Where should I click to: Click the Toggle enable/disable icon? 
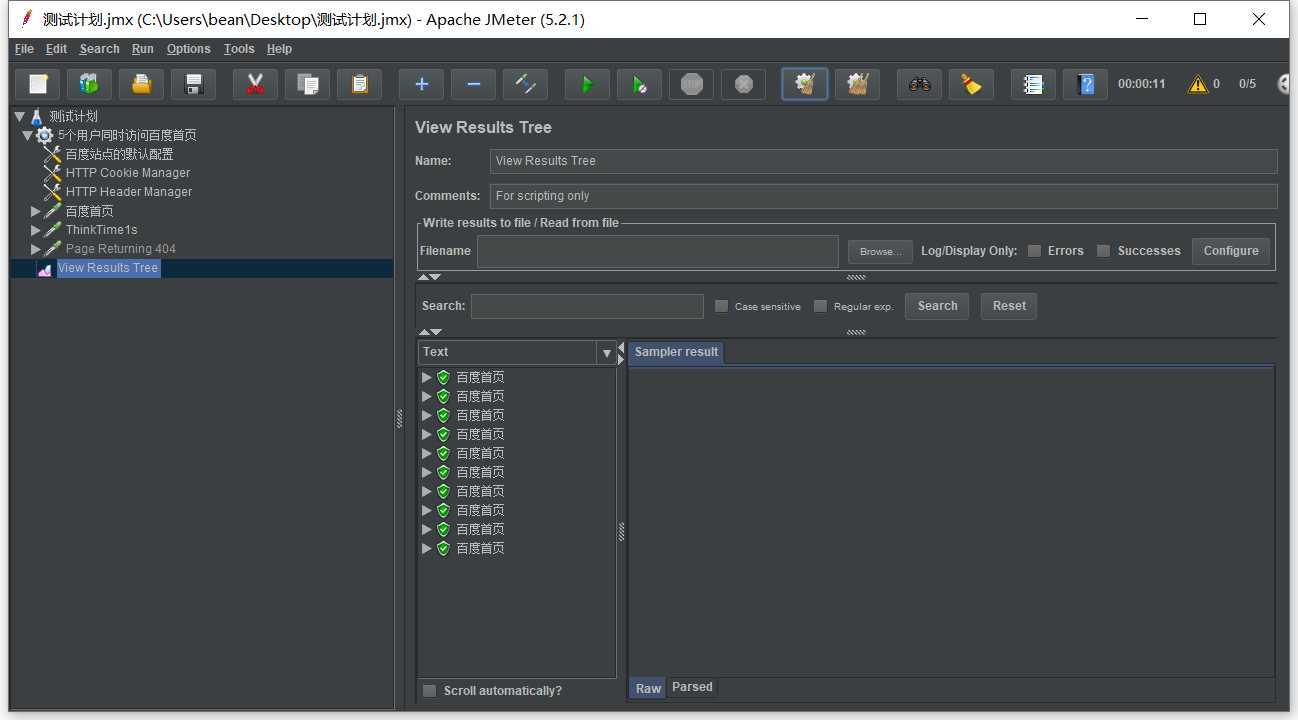[525, 84]
